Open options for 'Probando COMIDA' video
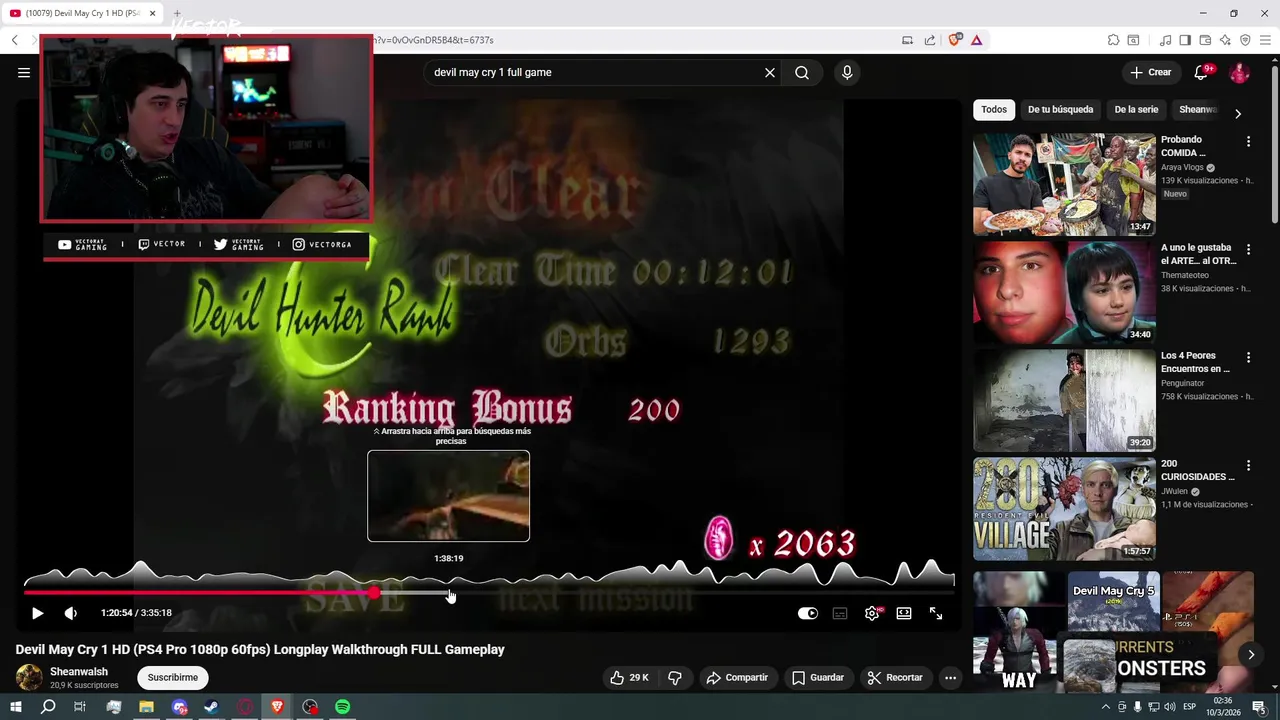 1248,141
